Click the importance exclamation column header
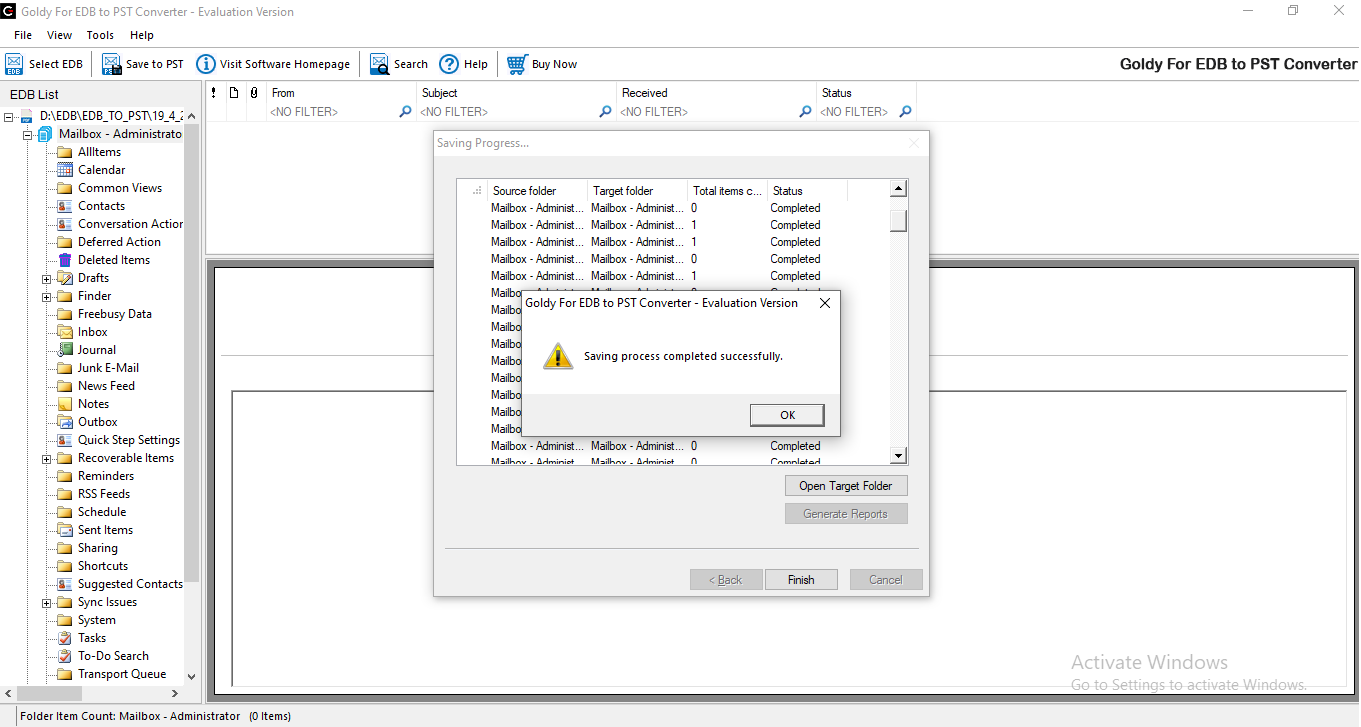The width and height of the screenshot is (1361, 727). pyautogui.click(x=213, y=93)
